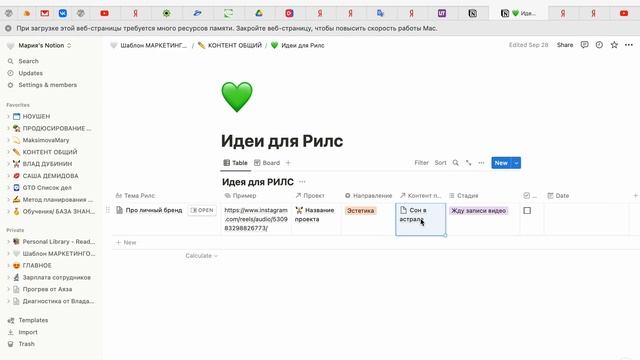Screen dimensions: 640x360
Task: Open the dots next to Идея для РИЛС
Action: tap(302, 182)
